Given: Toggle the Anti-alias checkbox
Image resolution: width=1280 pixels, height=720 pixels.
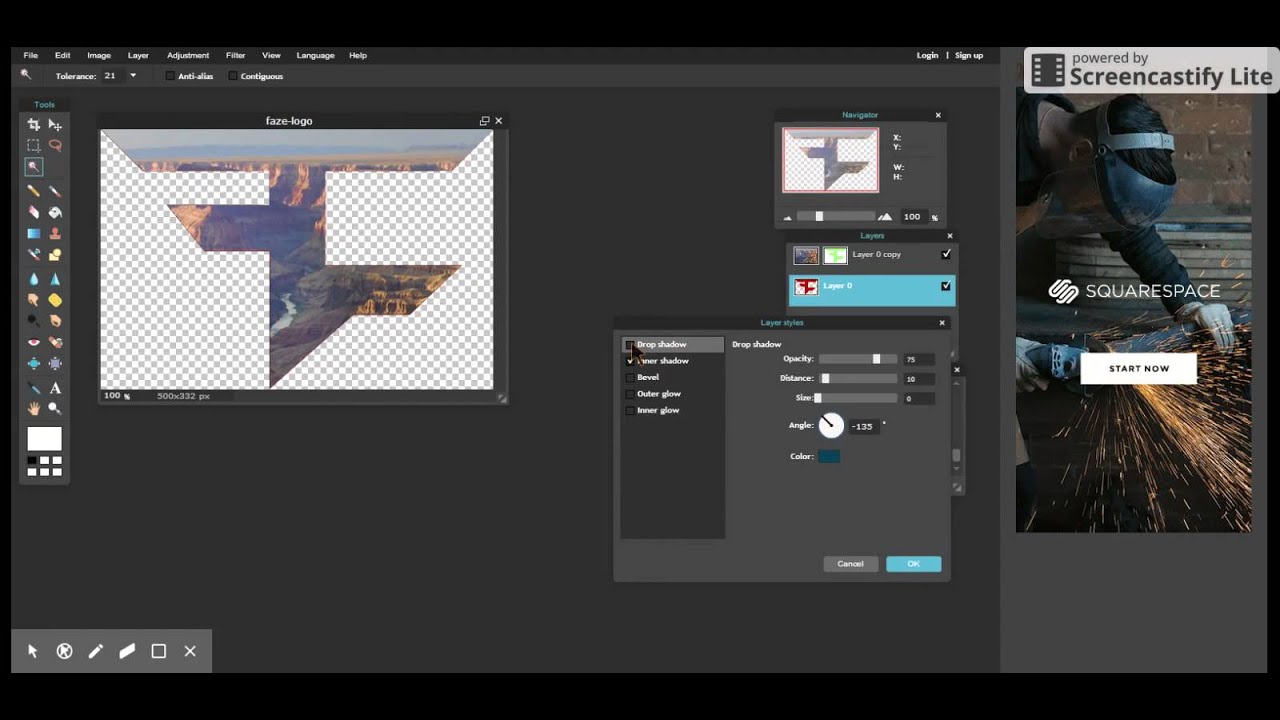Looking at the screenshot, I should (170, 76).
